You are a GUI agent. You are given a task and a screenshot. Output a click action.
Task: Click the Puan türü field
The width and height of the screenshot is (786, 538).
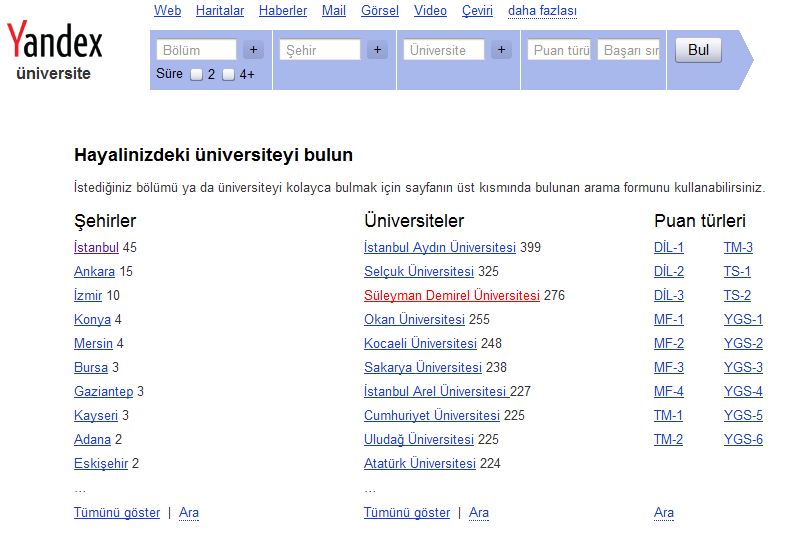pyautogui.click(x=559, y=50)
